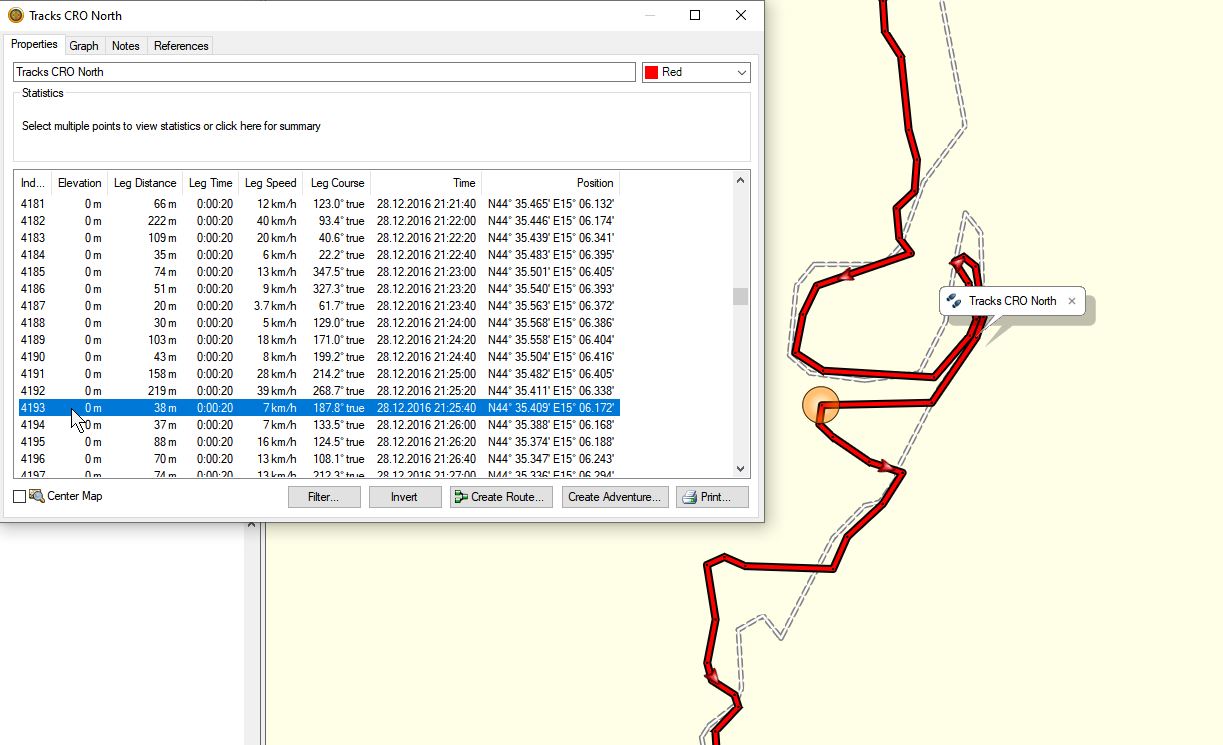Switch to the Graph tab
Viewport: 1223px width, 745px height.
point(84,46)
